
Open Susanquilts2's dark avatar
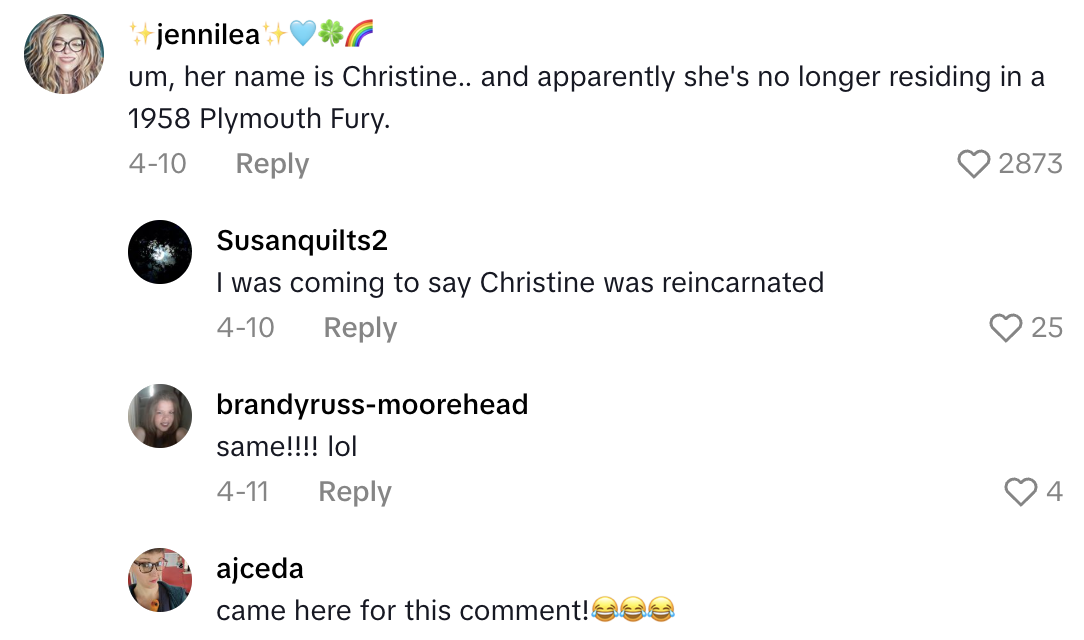[160, 252]
